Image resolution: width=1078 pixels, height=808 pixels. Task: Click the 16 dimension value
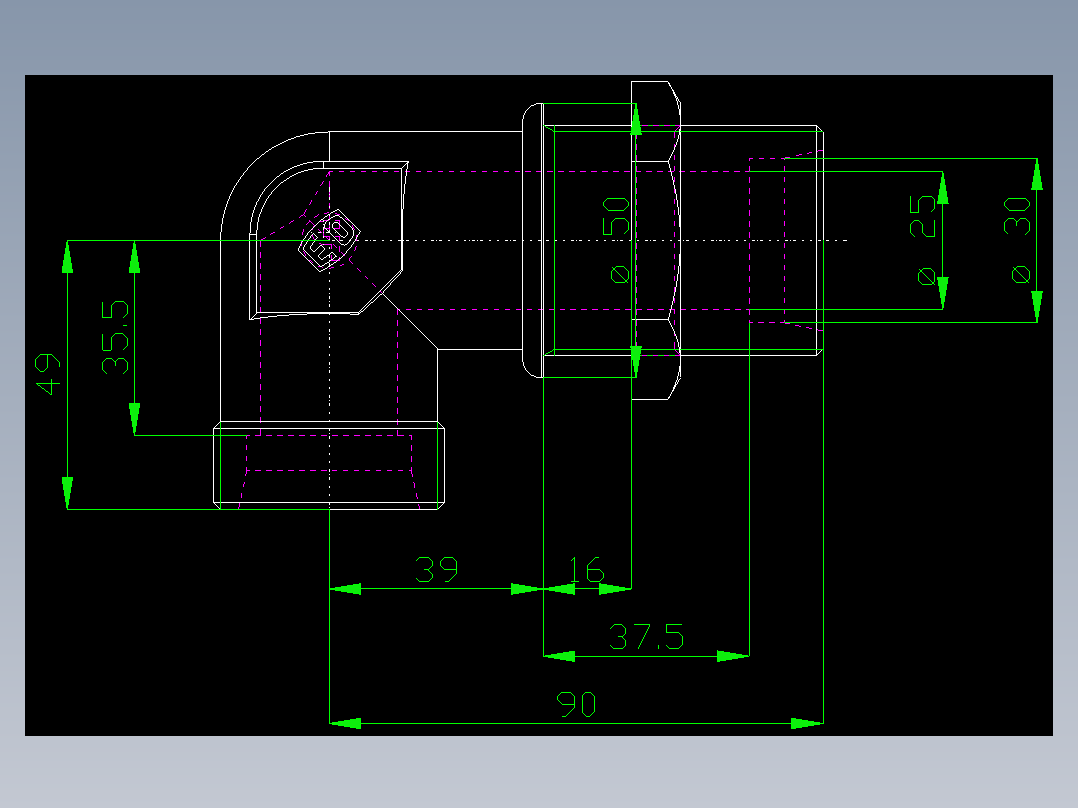coord(586,569)
